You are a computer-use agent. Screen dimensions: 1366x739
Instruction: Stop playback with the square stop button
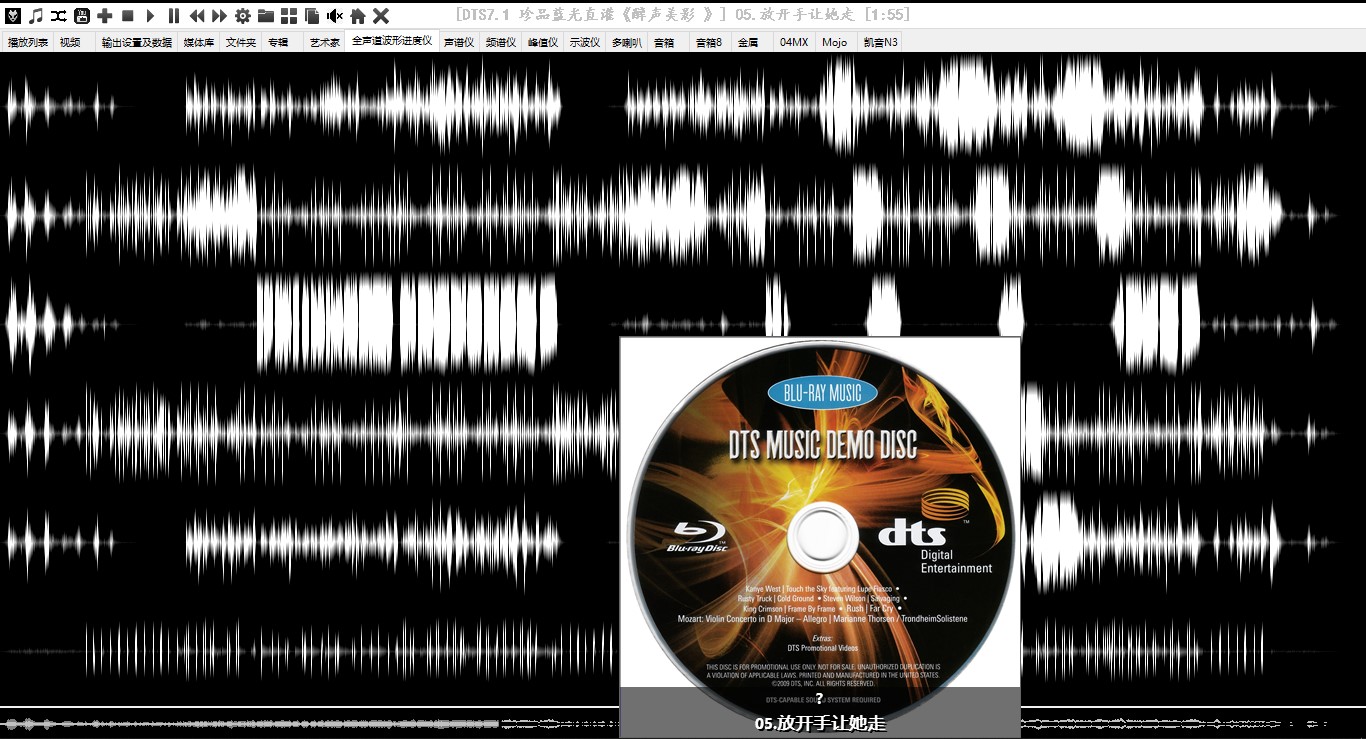click(x=128, y=15)
